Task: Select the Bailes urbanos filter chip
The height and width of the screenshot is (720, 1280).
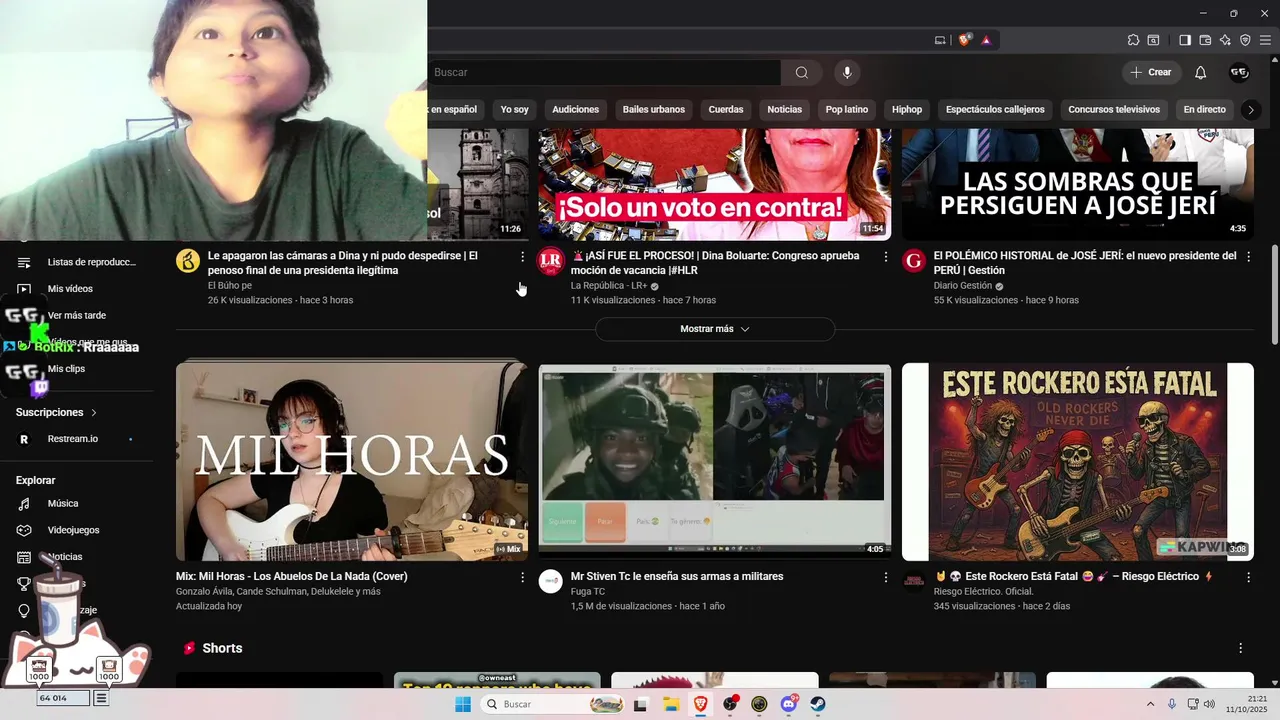Action: pos(654,109)
